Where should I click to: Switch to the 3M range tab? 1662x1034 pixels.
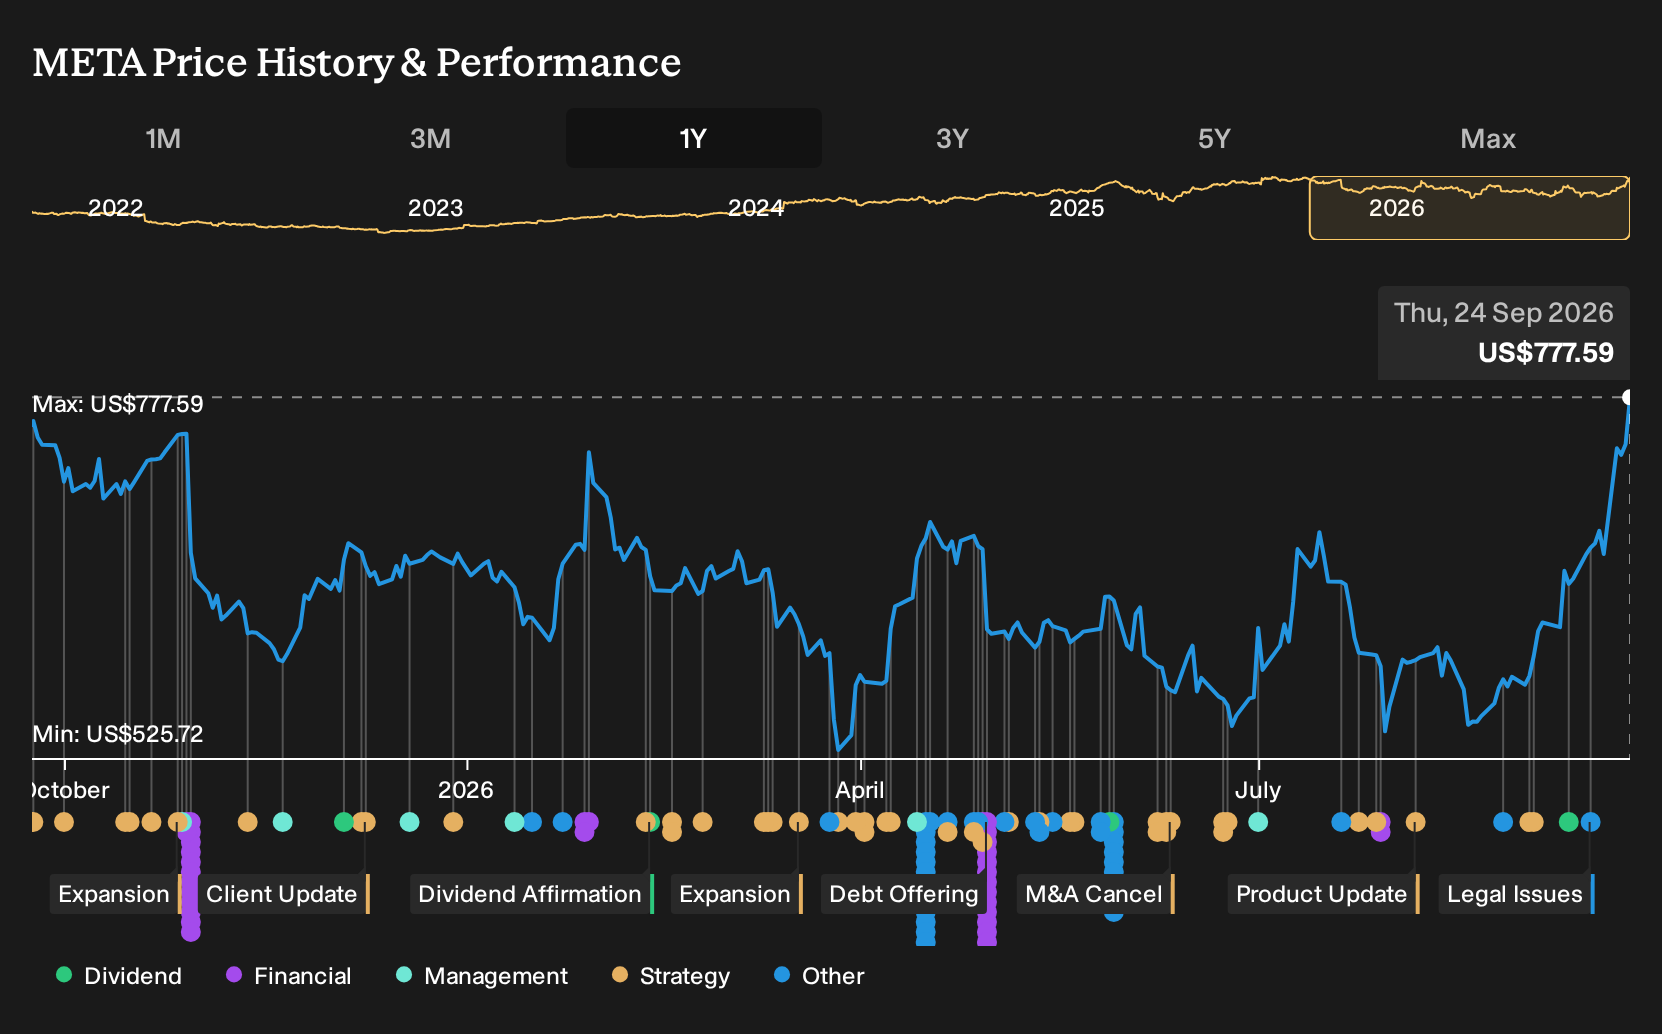430,138
